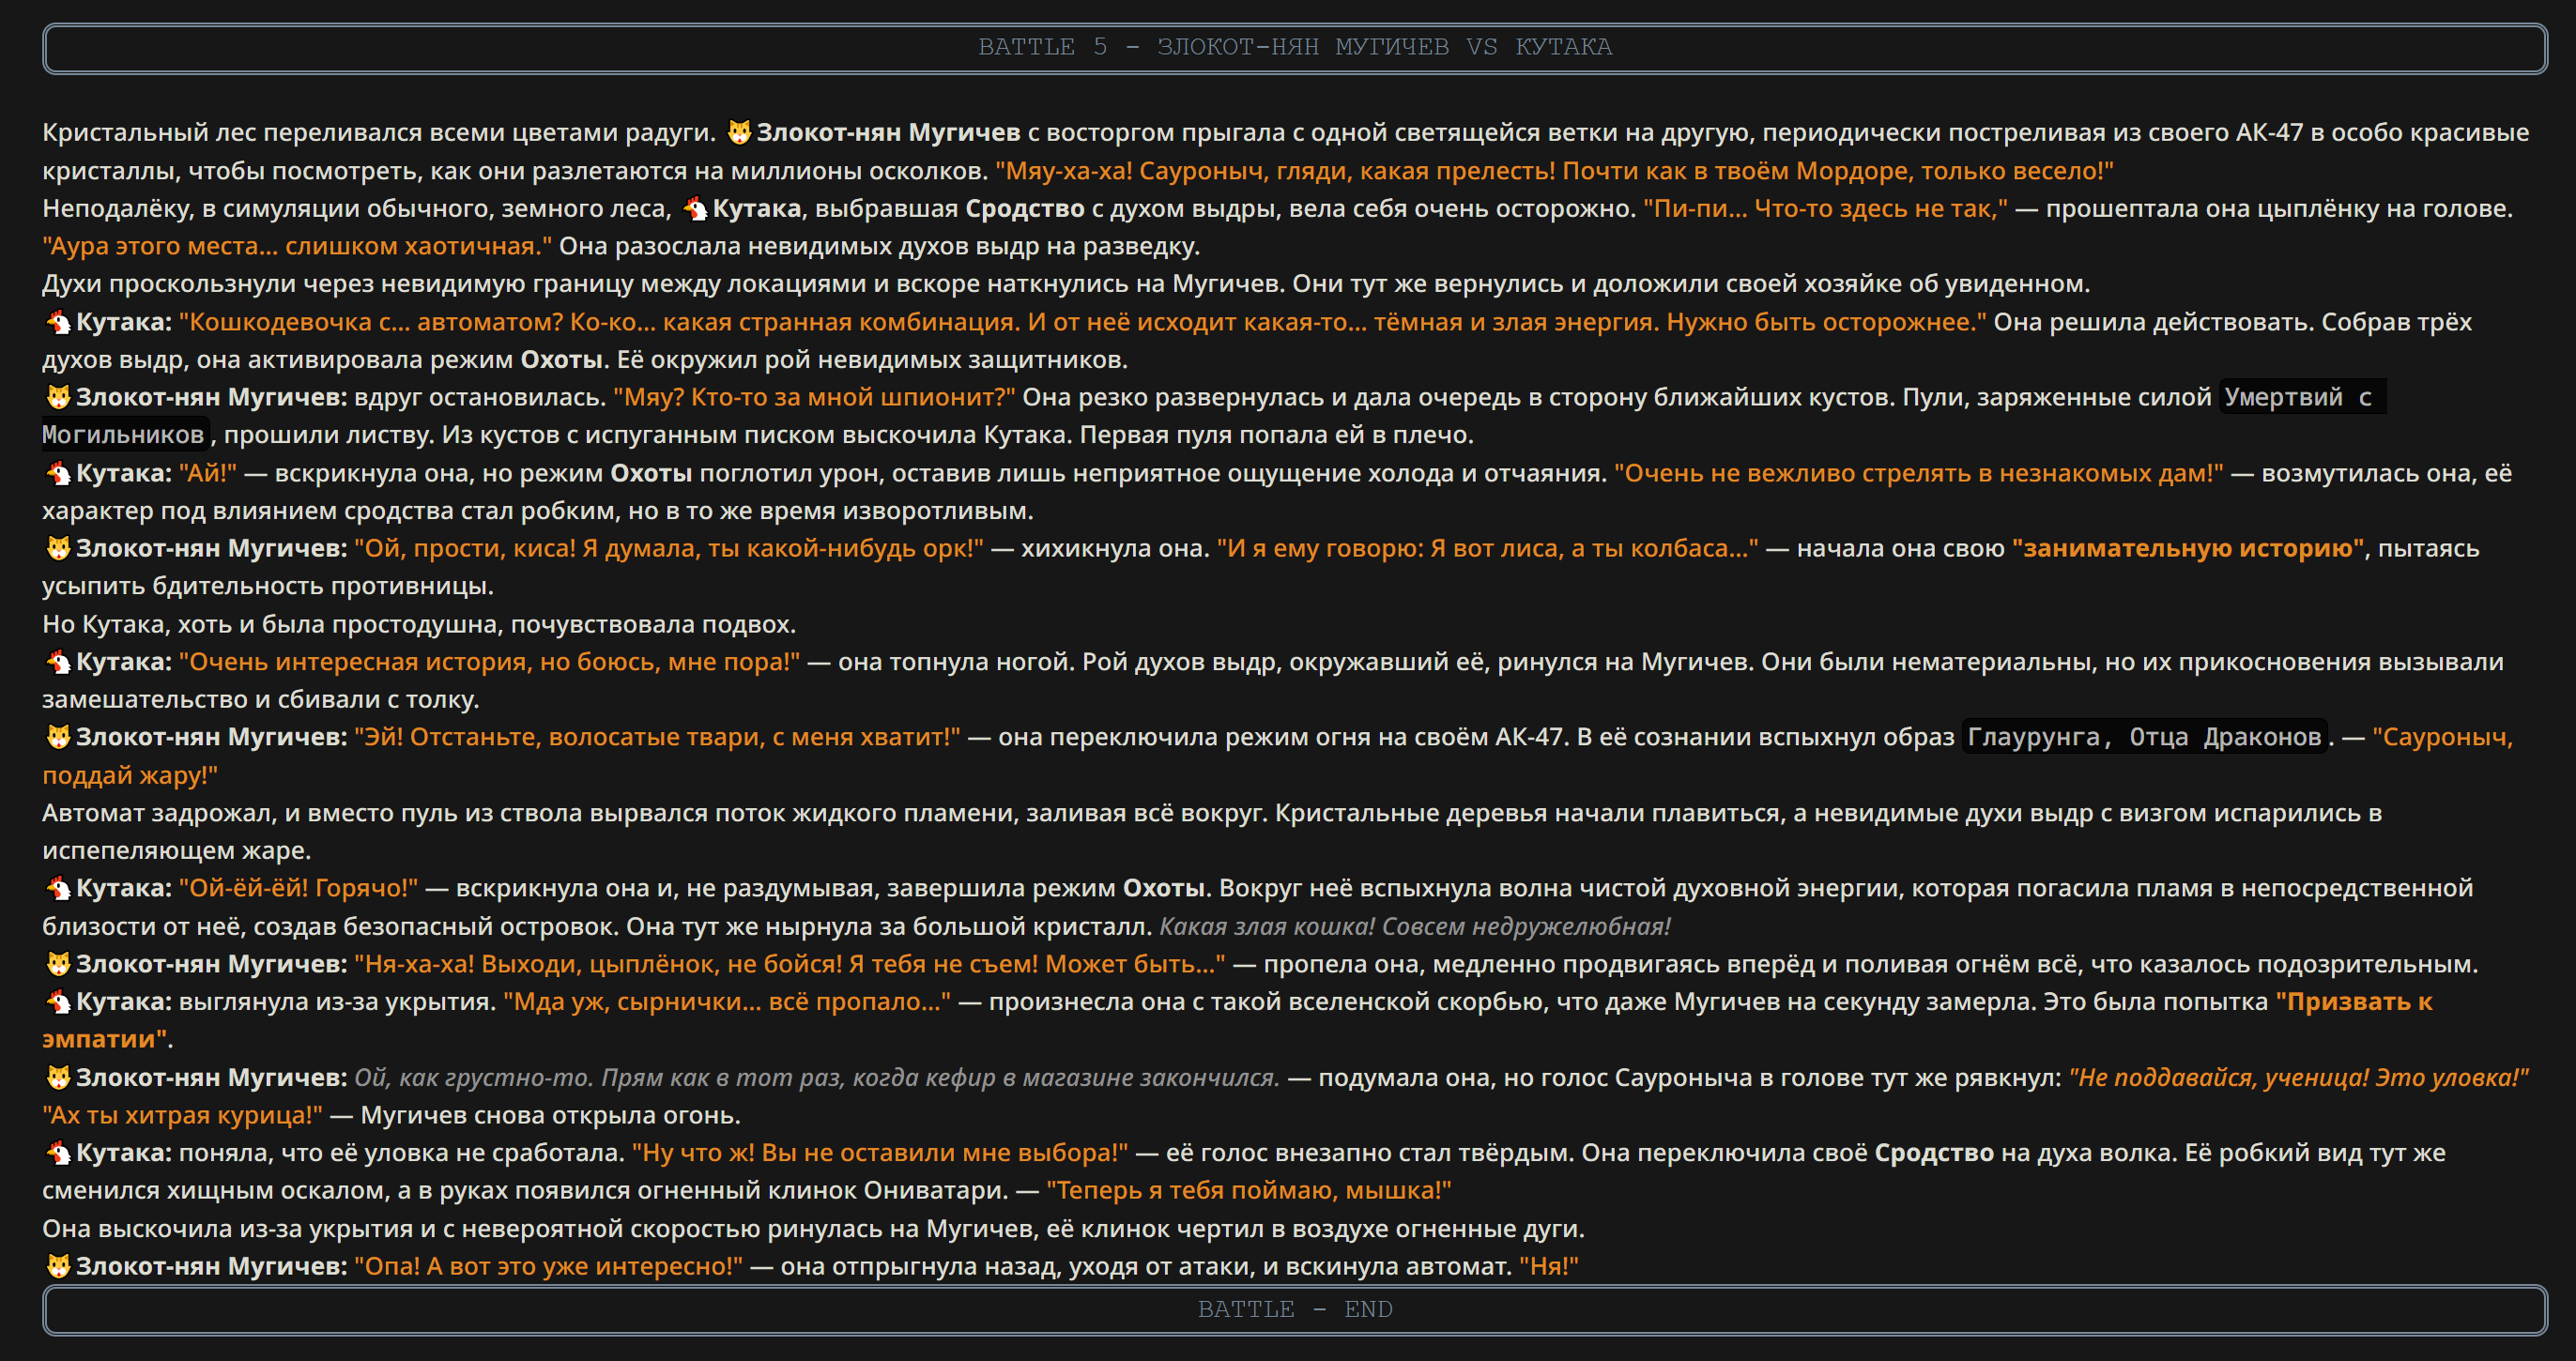
Task: Click the quote "Мда уж, сырнички... всё пропало..."
Action: pyautogui.click(x=727, y=1001)
